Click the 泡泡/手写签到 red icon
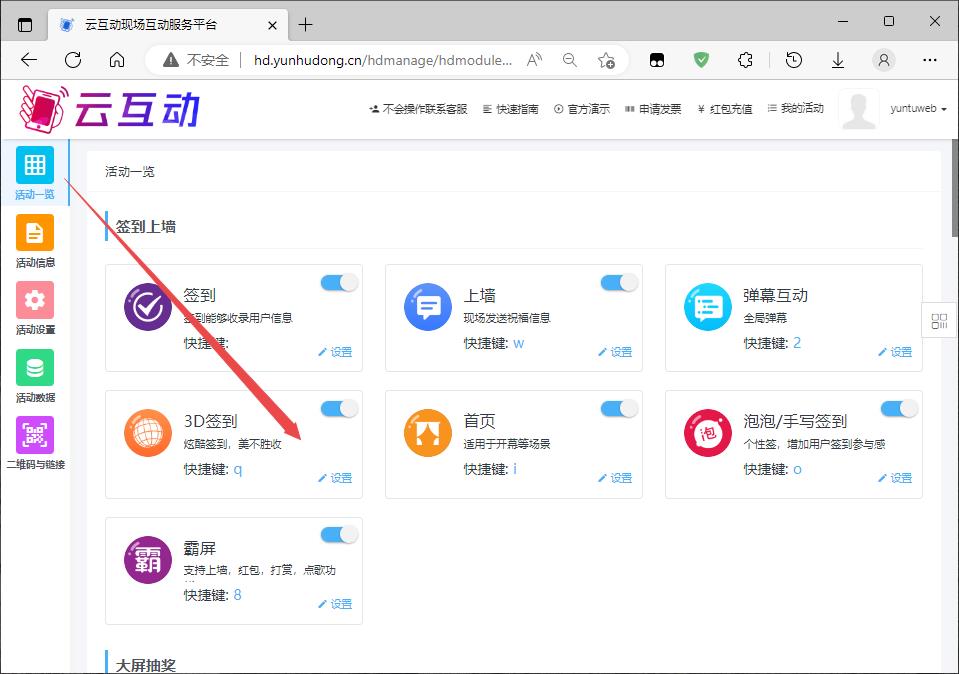The height and width of the screenshot is (674, 959). (708, 433)
